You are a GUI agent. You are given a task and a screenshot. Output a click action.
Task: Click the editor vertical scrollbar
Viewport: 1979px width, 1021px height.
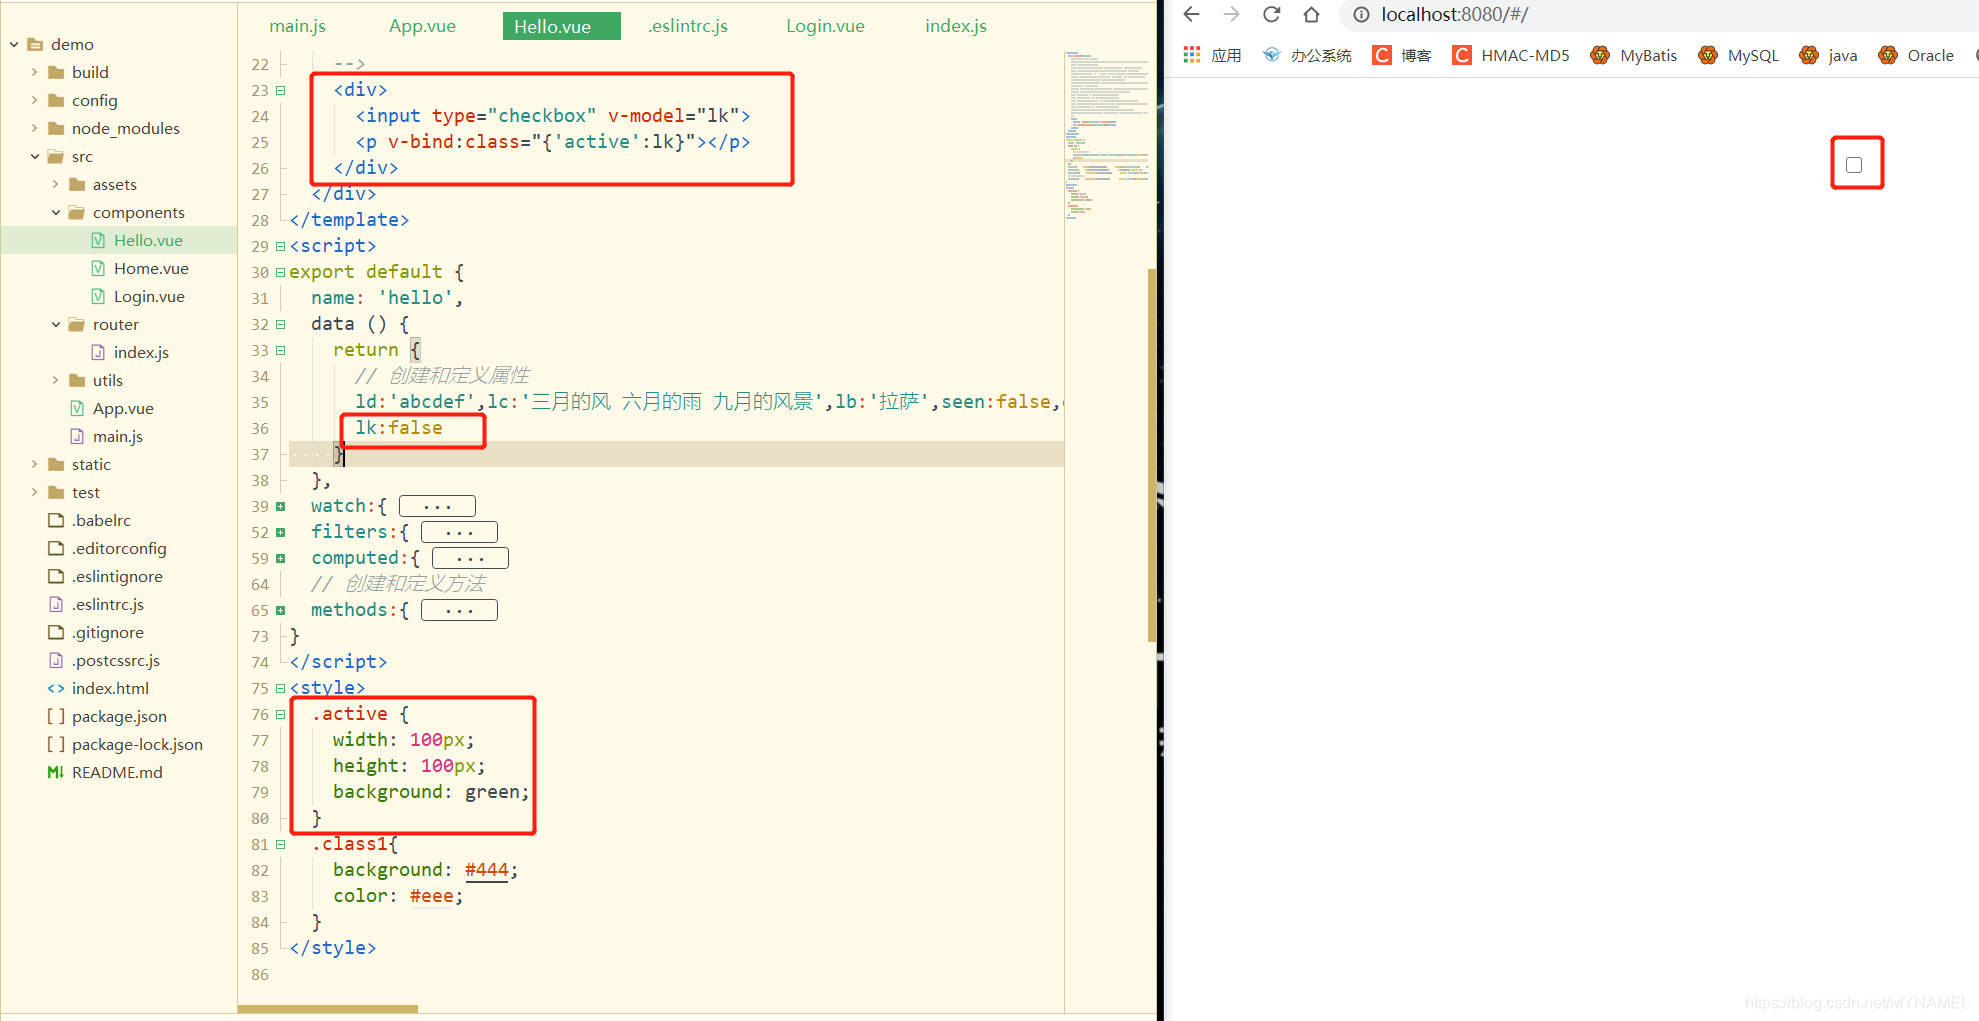(1152, 455)
